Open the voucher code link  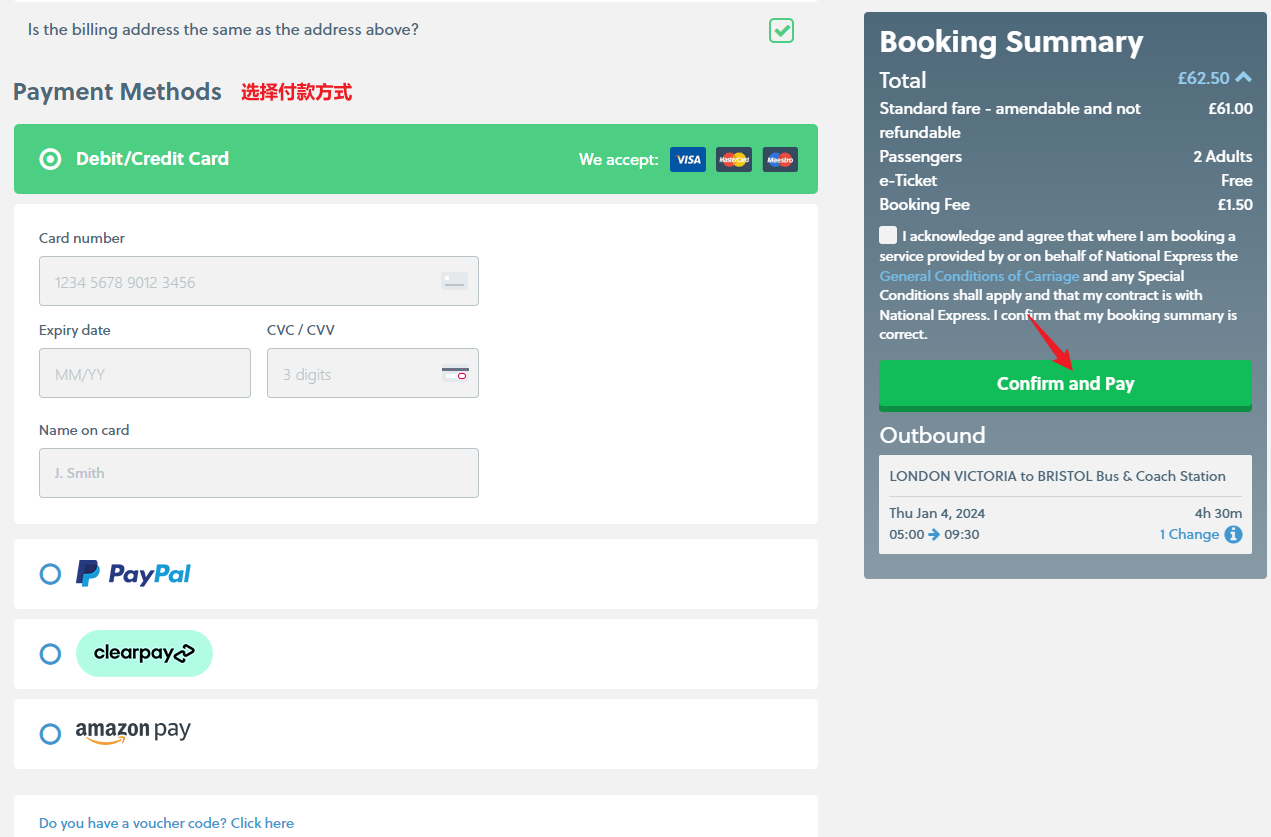point(166,823)
